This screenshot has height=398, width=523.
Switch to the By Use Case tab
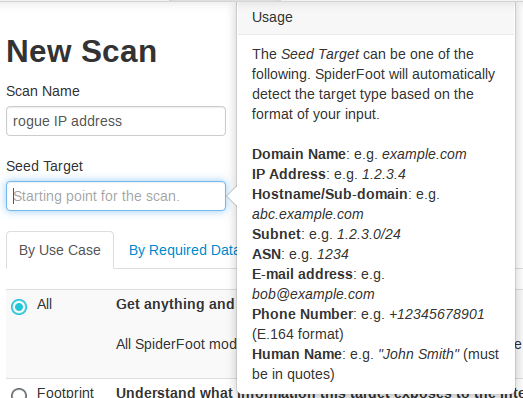coord(60,250)
